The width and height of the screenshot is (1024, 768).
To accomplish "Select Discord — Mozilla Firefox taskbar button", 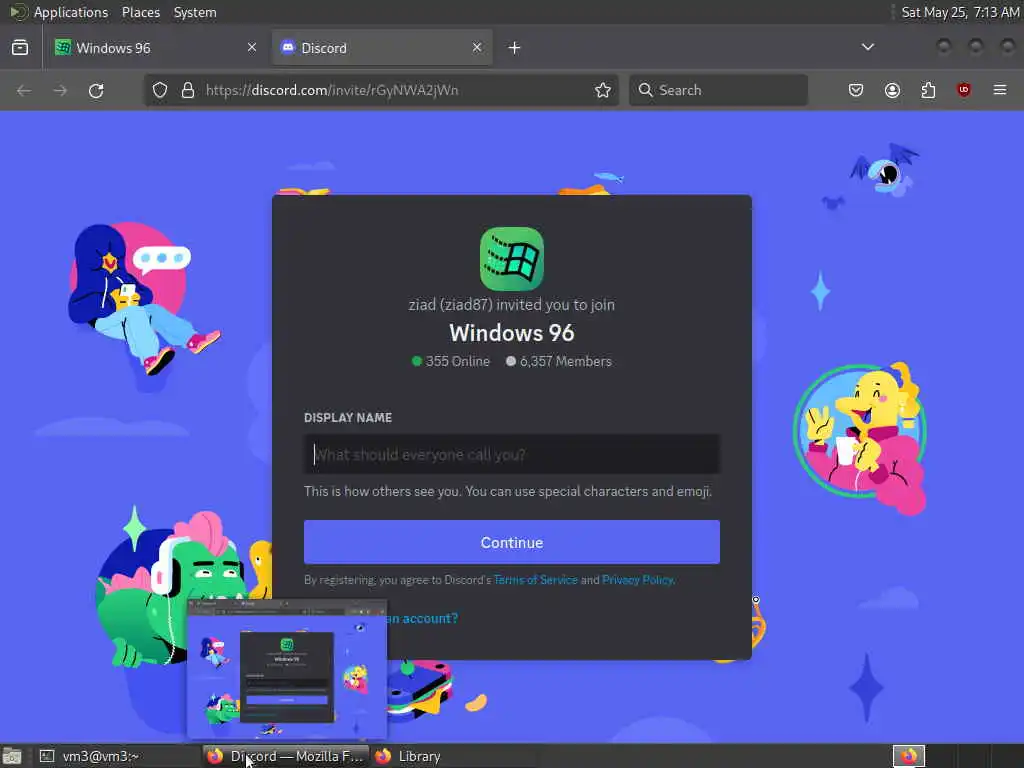I will coord(286,756).
